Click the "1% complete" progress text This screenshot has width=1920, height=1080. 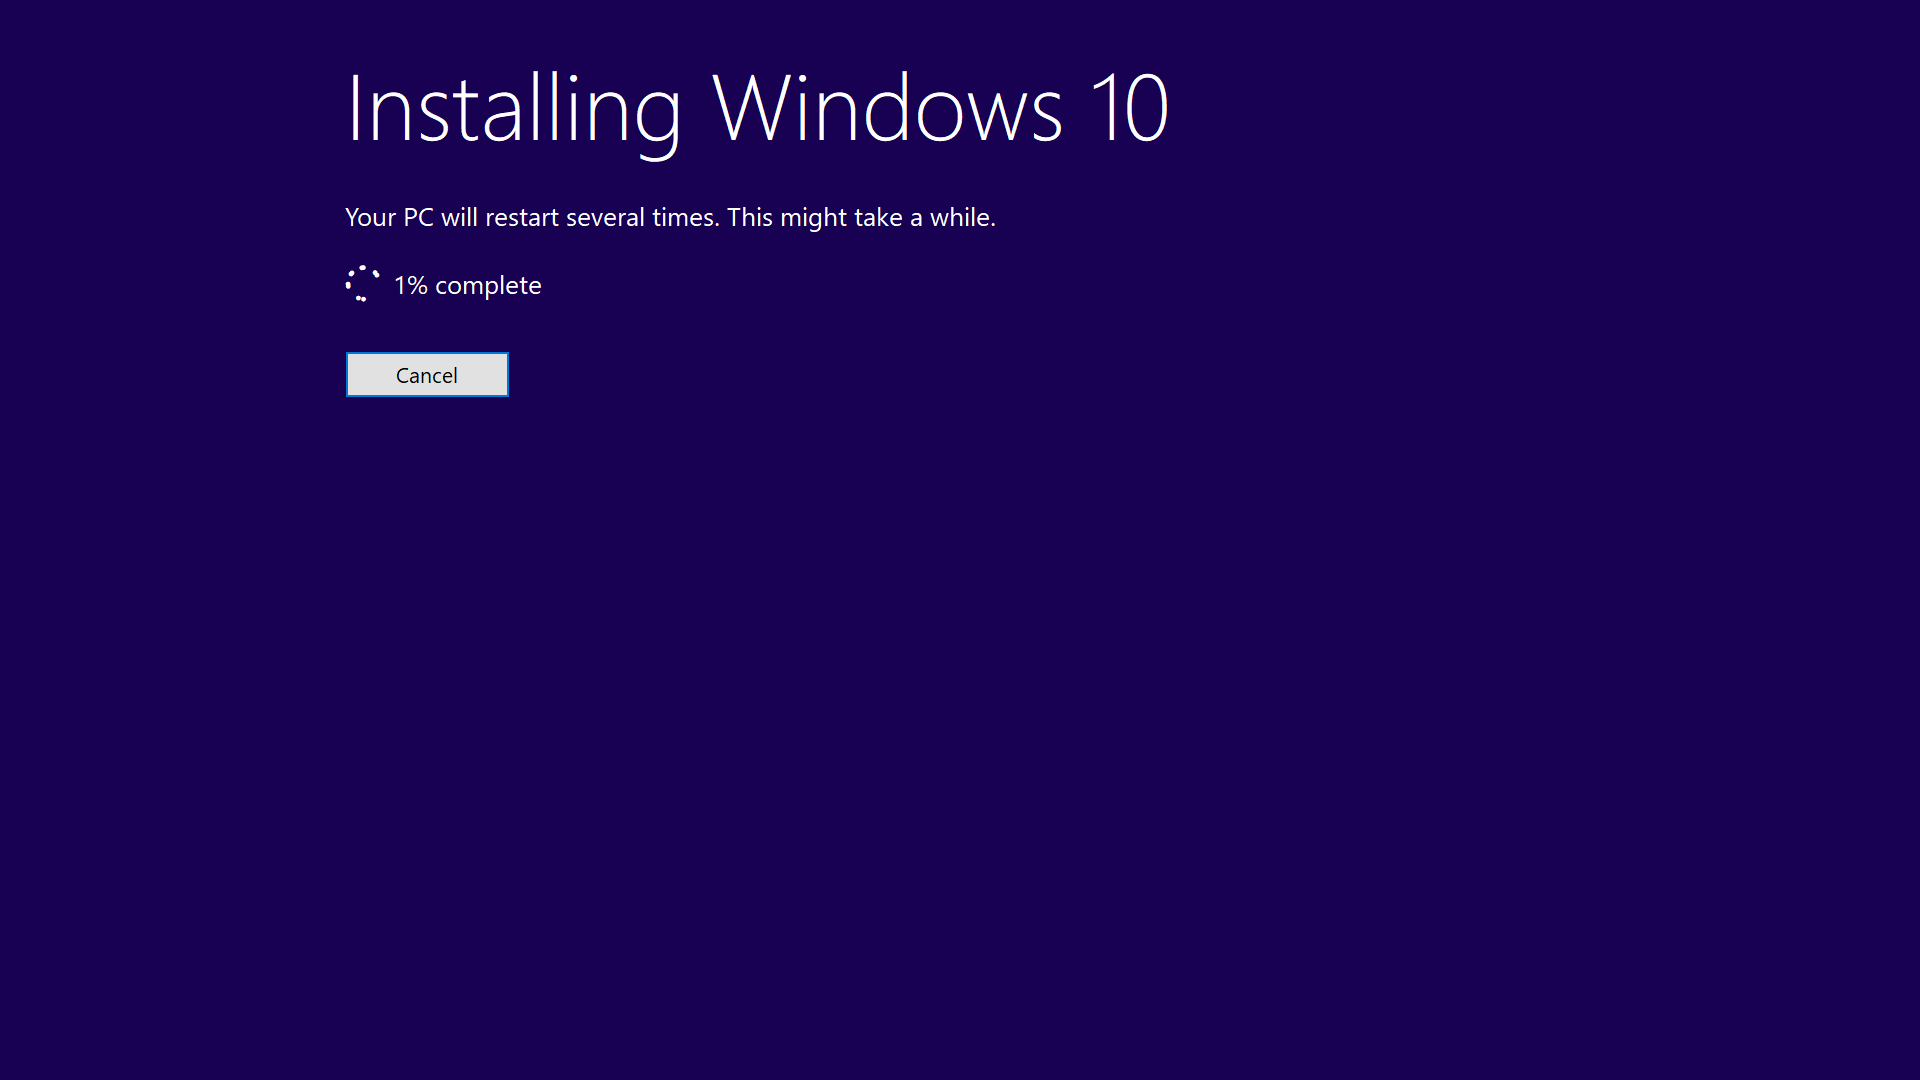pyautogui.click(x=467, y=286)
